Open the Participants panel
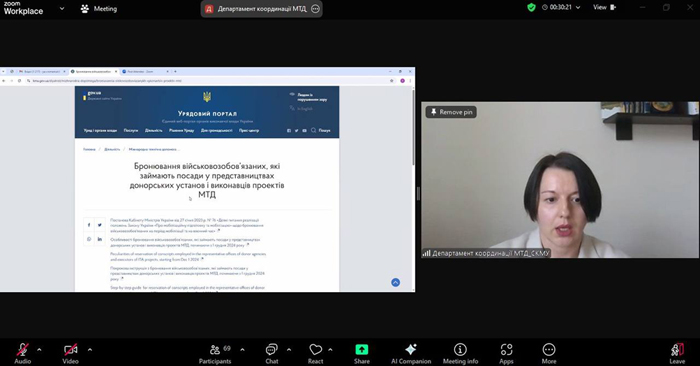The width and height of the screenshot is (700, 366). [x=215, y=354]
